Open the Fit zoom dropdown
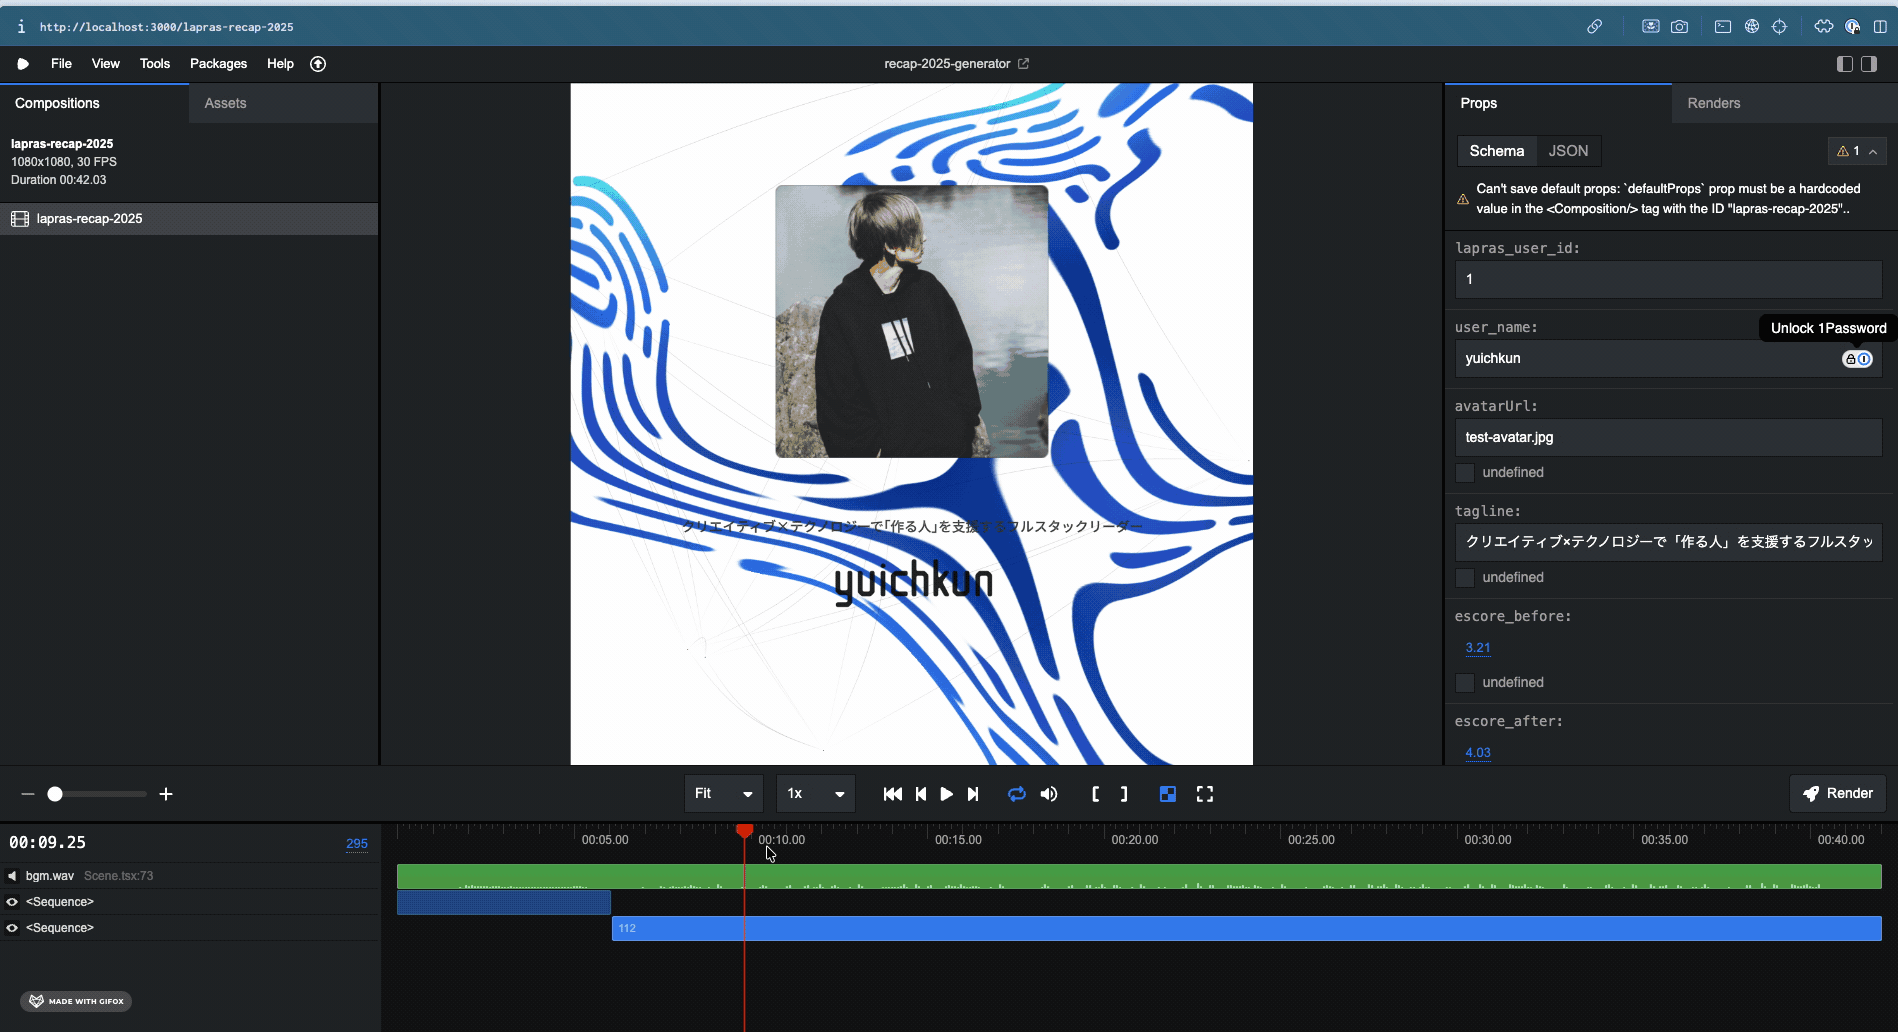The width and height of the screenshot is (1898, 1032). [x=723, y=794]
